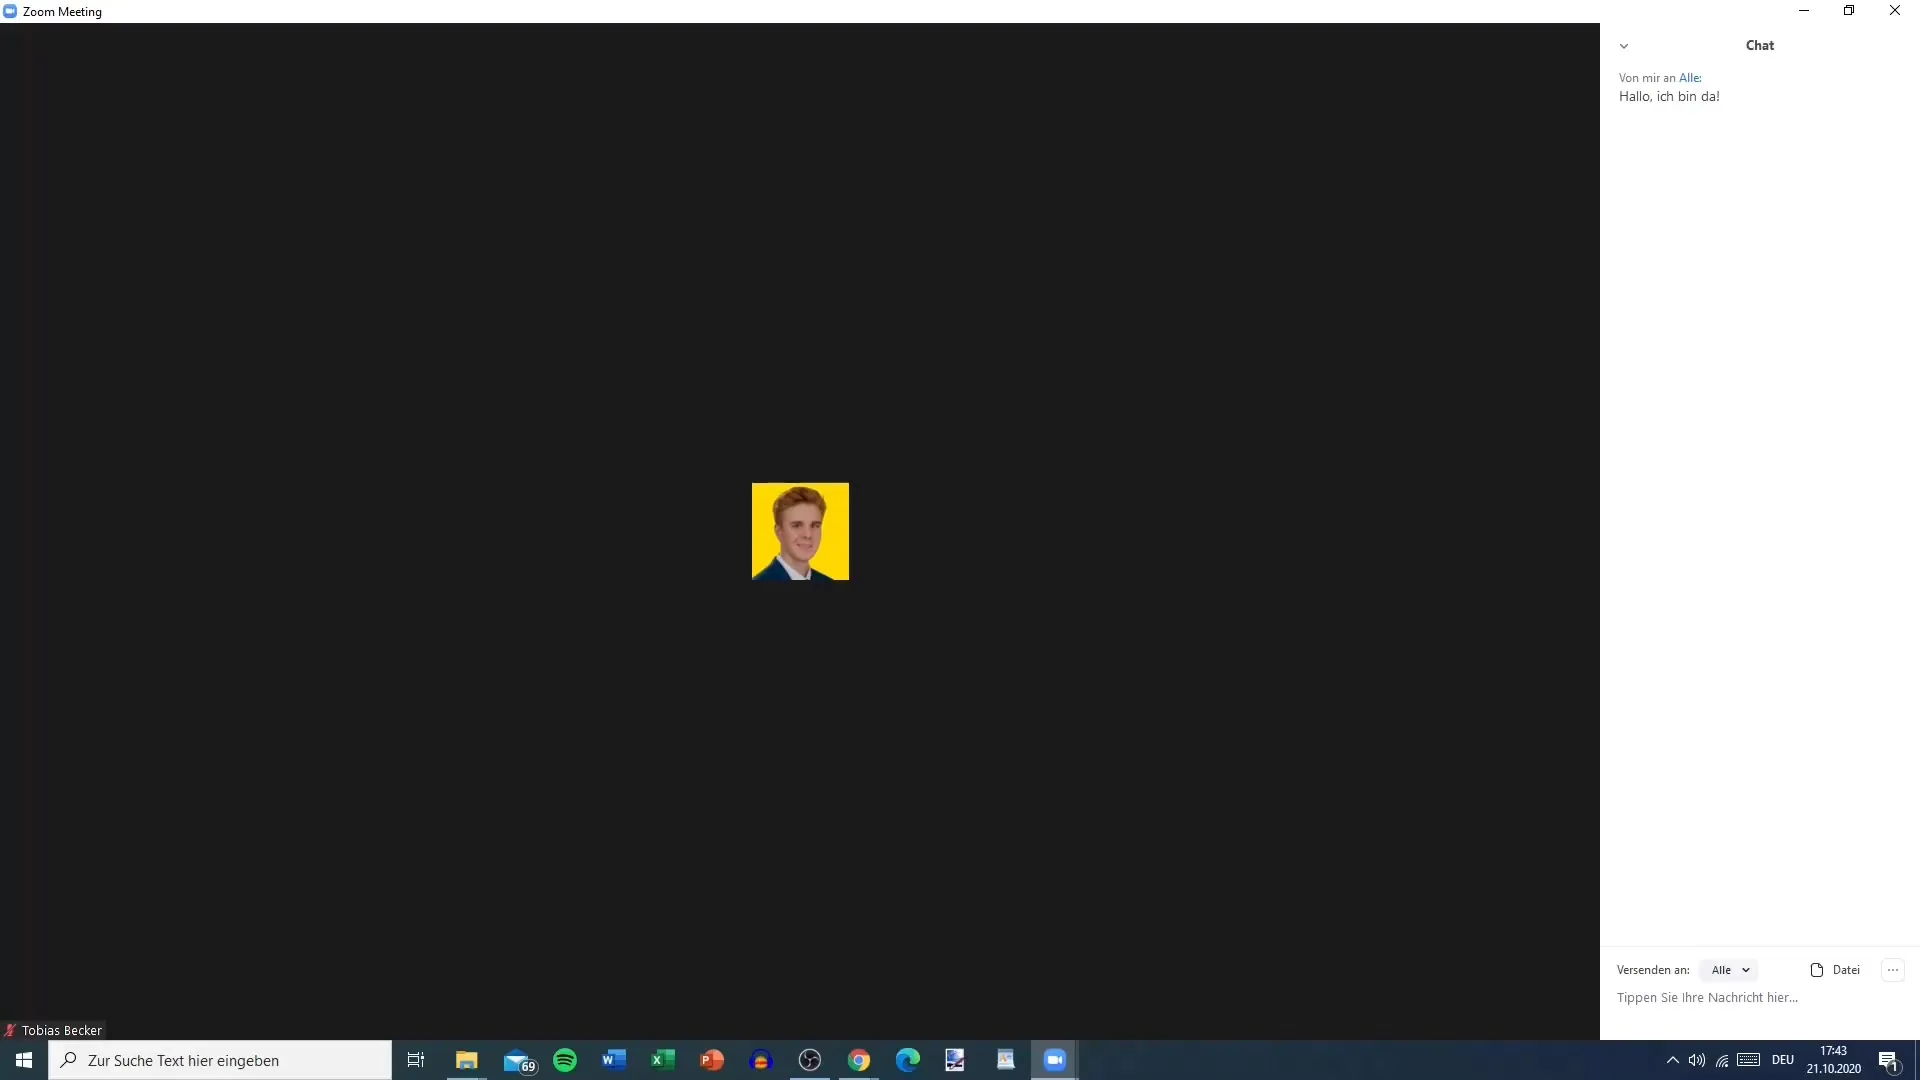The width and height of the screenshot is (1920, 1080).
Task: Click the Tobias Becker profile thumbnail
Action: tap(802, 531)
